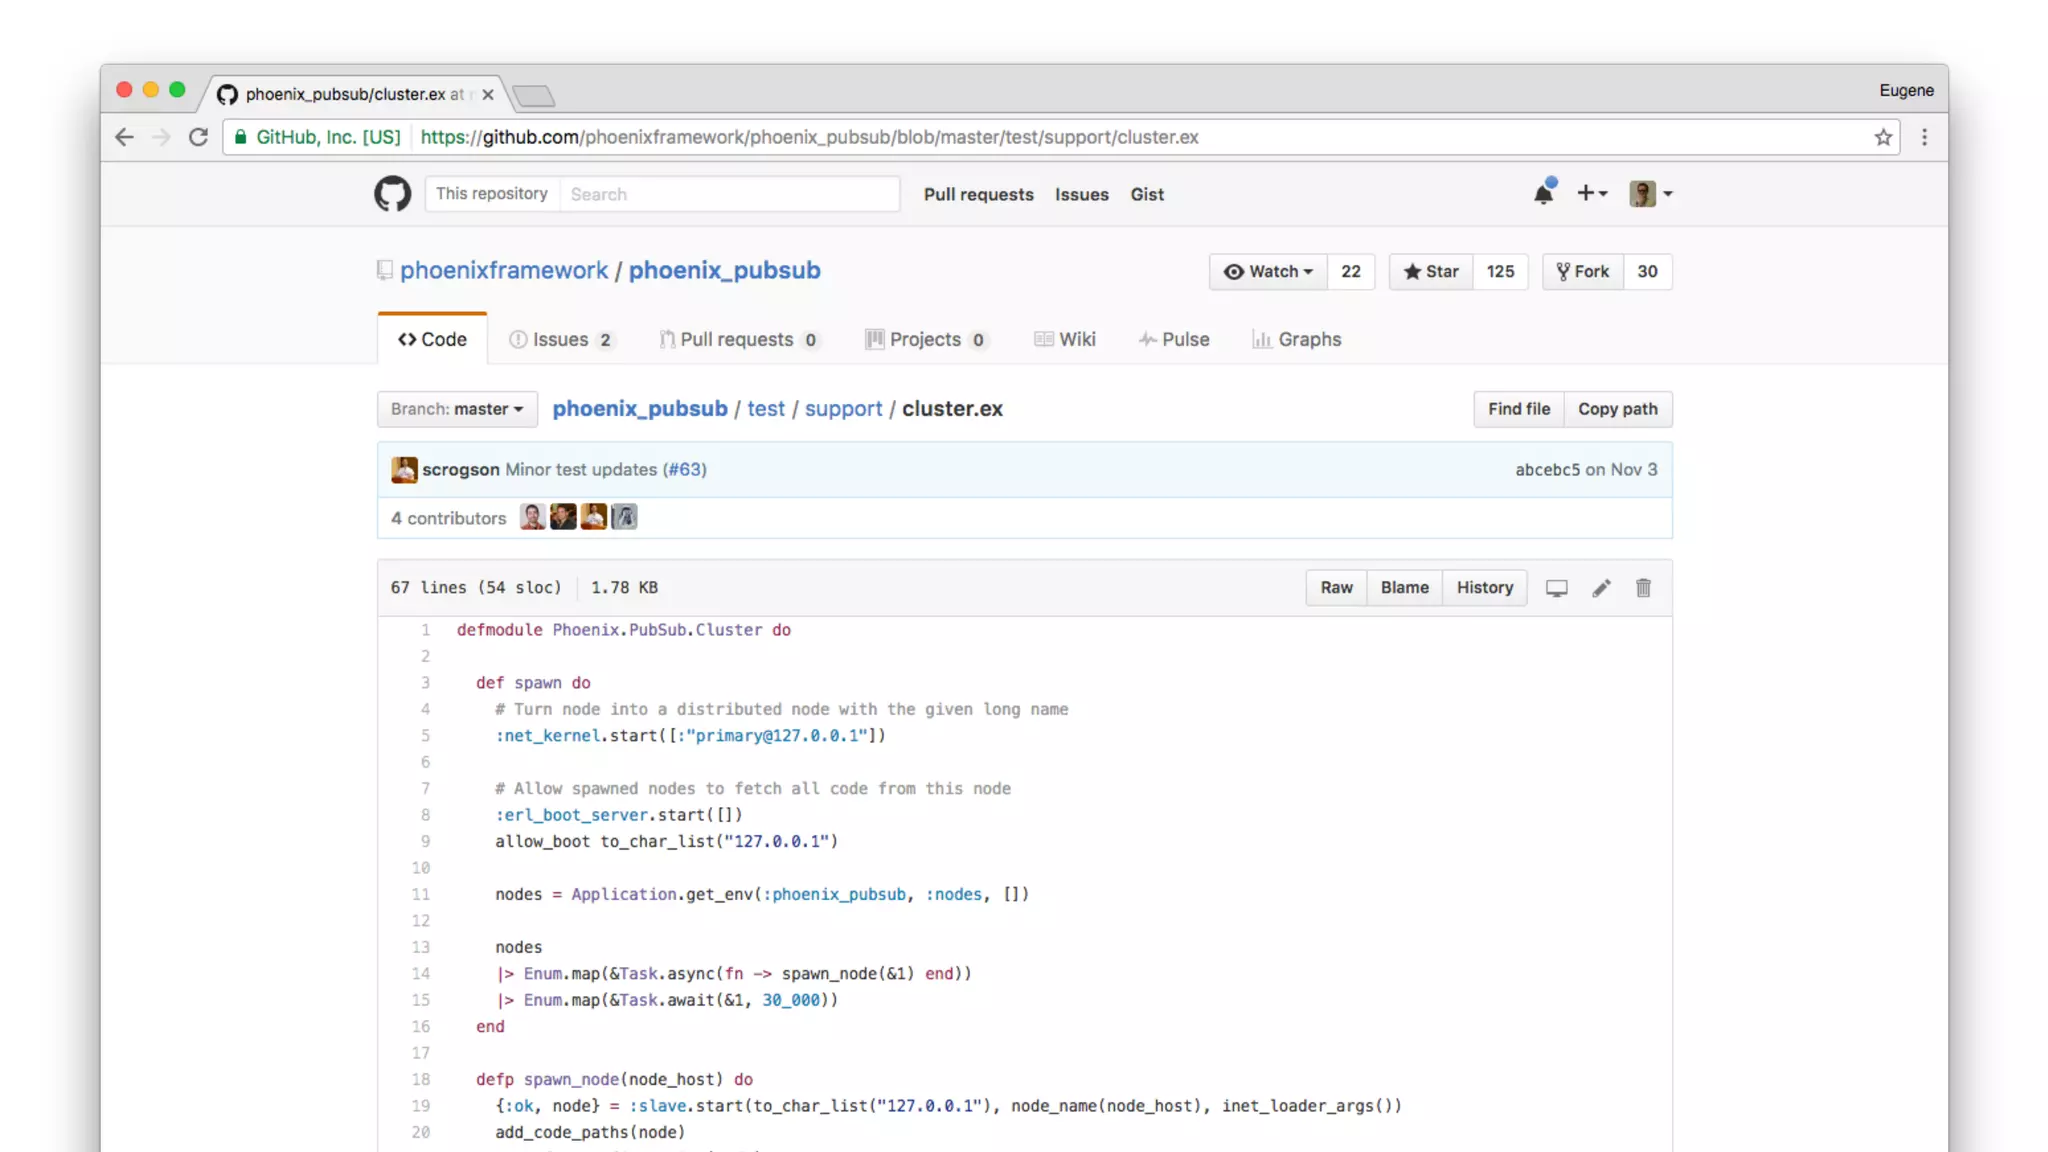Screen dimensions: 2048x1152
Task: Reload the page in browser
Action: point(198,137)
